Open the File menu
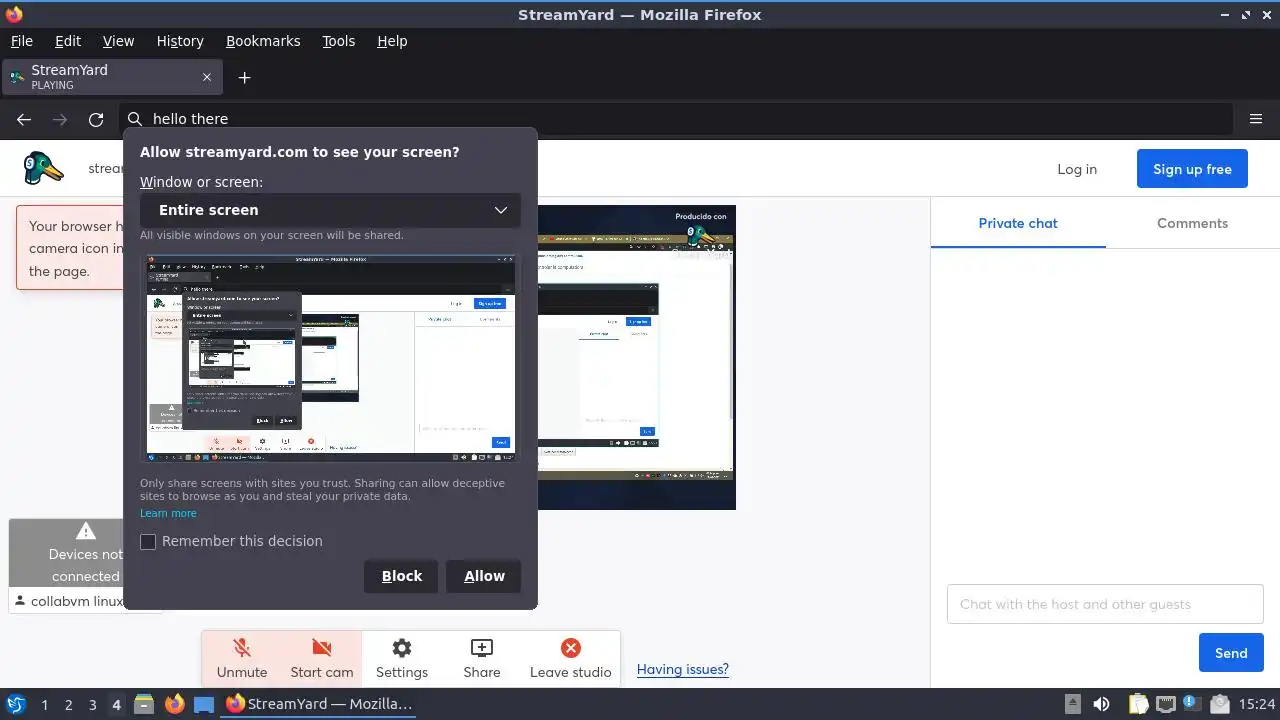The image size is (1280, 720). (x=21, y=41)
